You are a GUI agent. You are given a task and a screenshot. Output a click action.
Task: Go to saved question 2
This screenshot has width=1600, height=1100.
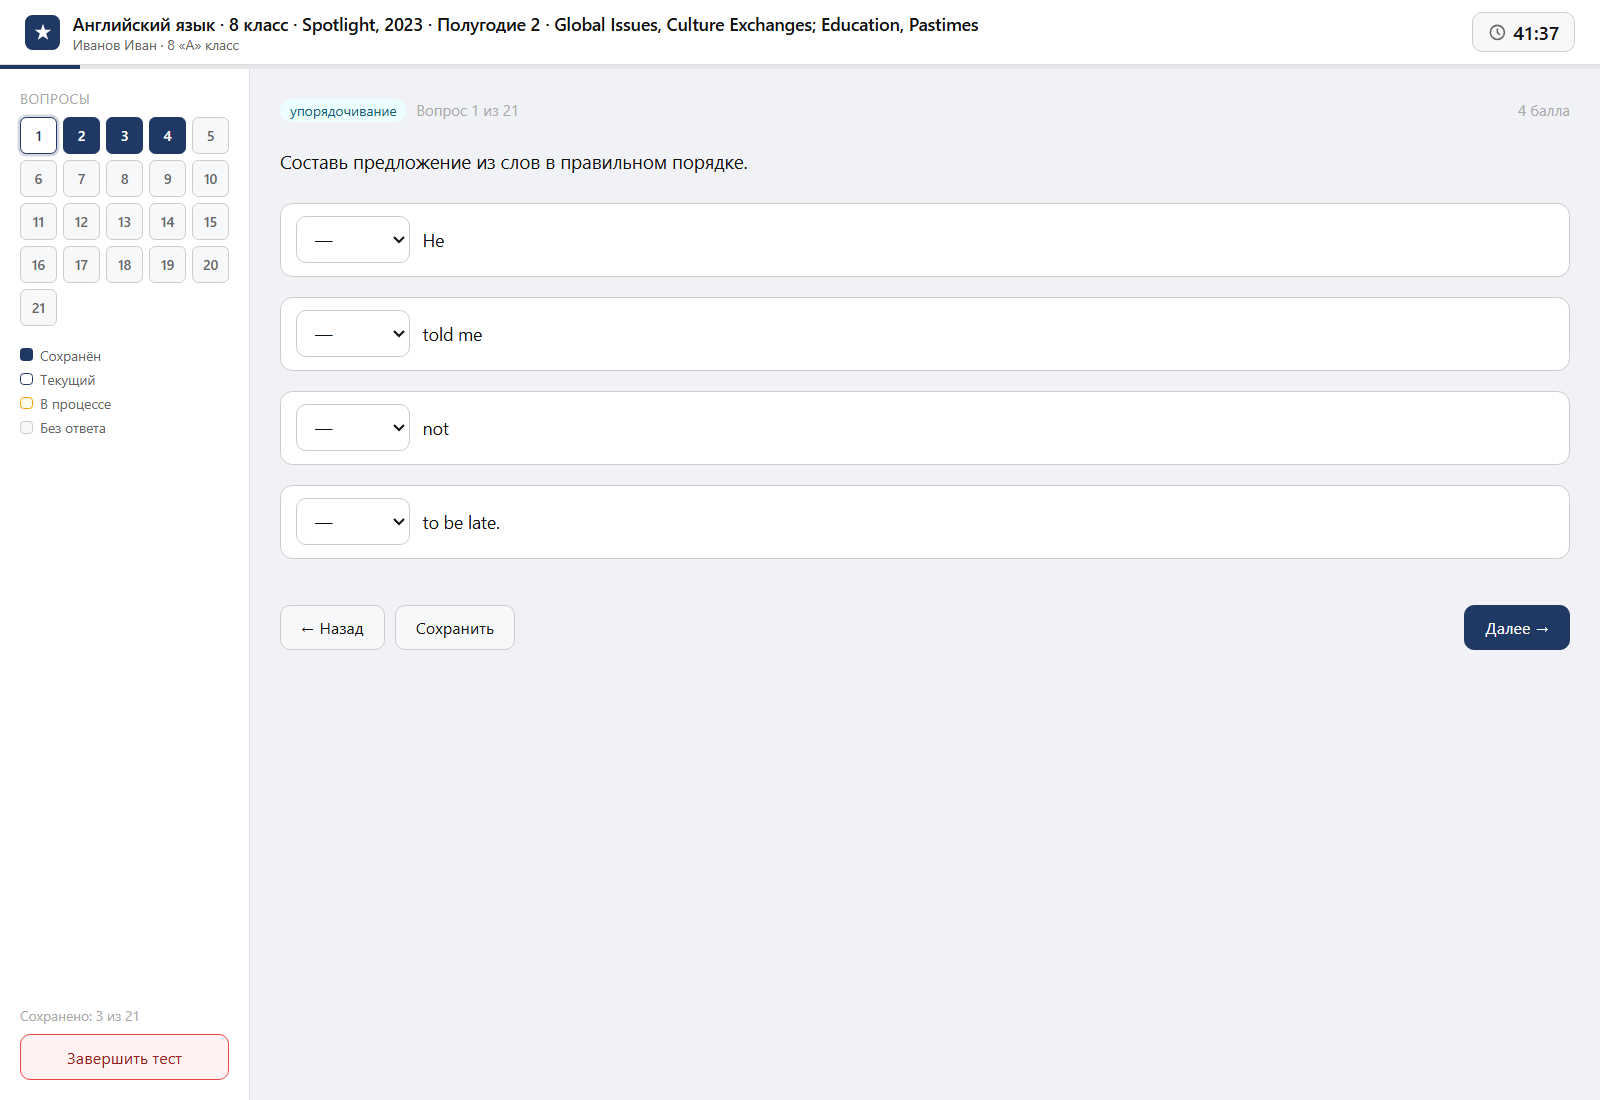[x=81, y=136]
